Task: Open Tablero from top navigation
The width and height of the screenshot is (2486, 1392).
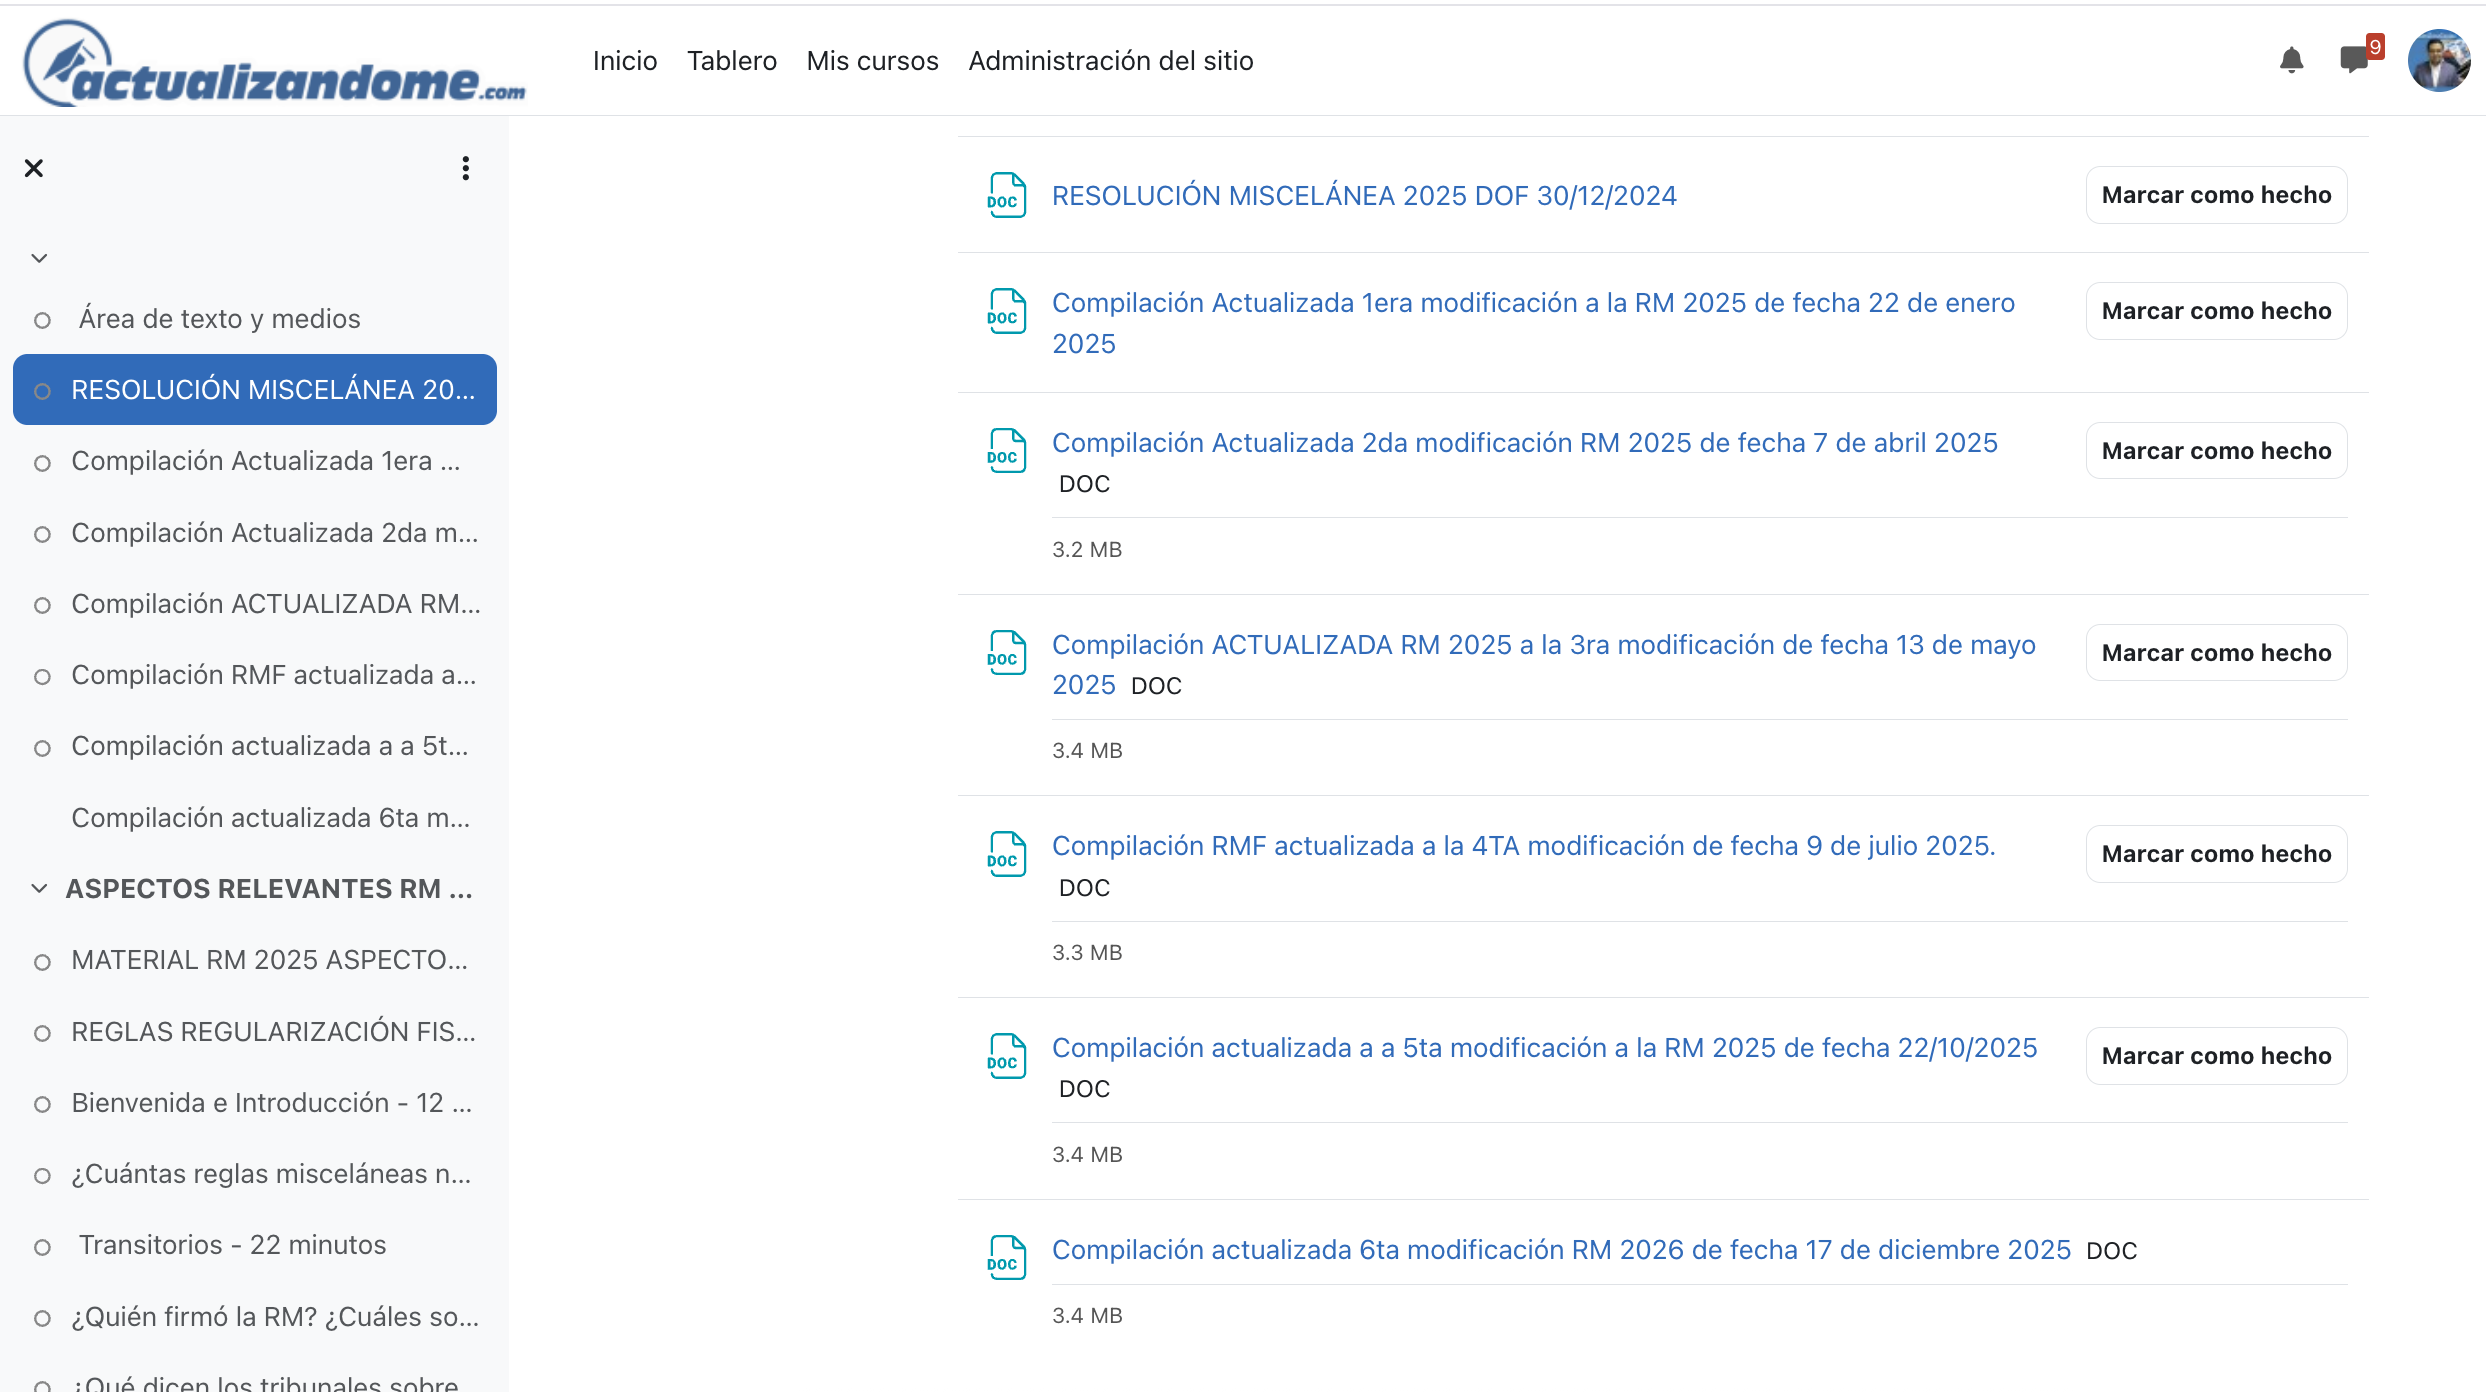Action: pyautogui.click(x=731, y=61)
